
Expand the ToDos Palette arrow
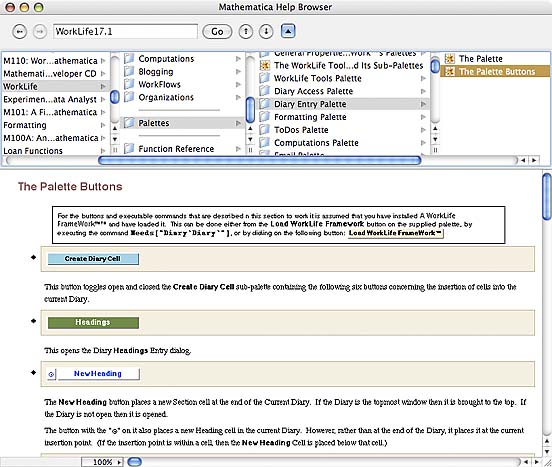point(423,130)
